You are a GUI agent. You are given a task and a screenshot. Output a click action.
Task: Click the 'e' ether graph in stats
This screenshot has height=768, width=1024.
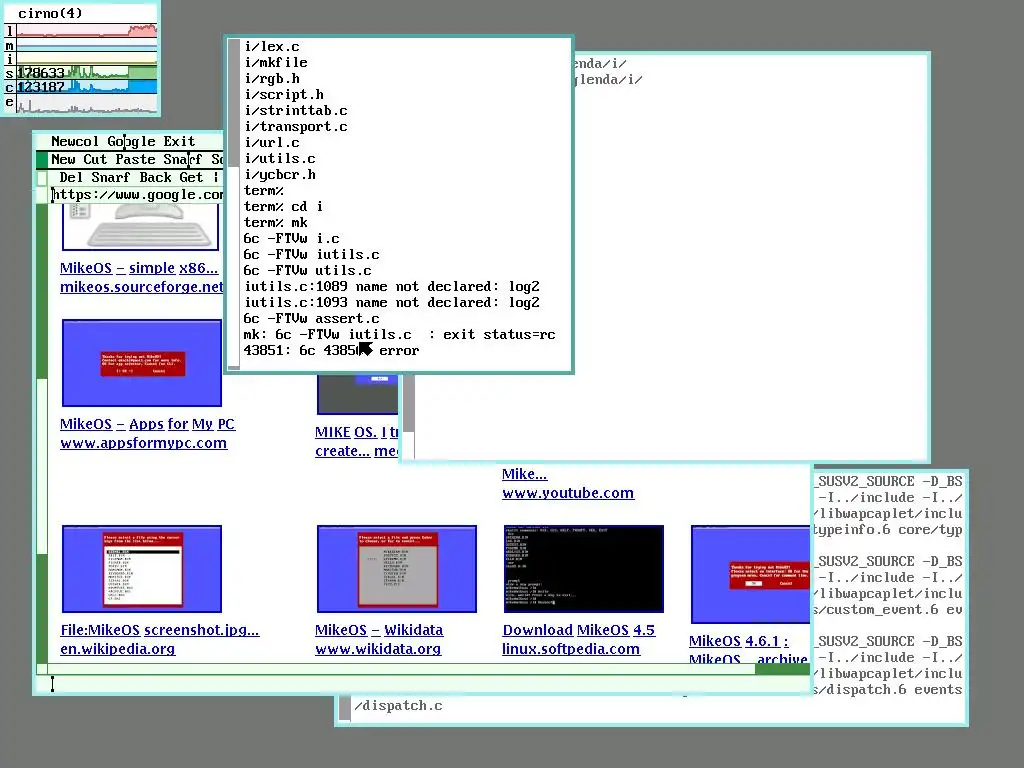(x=86, y=103)
